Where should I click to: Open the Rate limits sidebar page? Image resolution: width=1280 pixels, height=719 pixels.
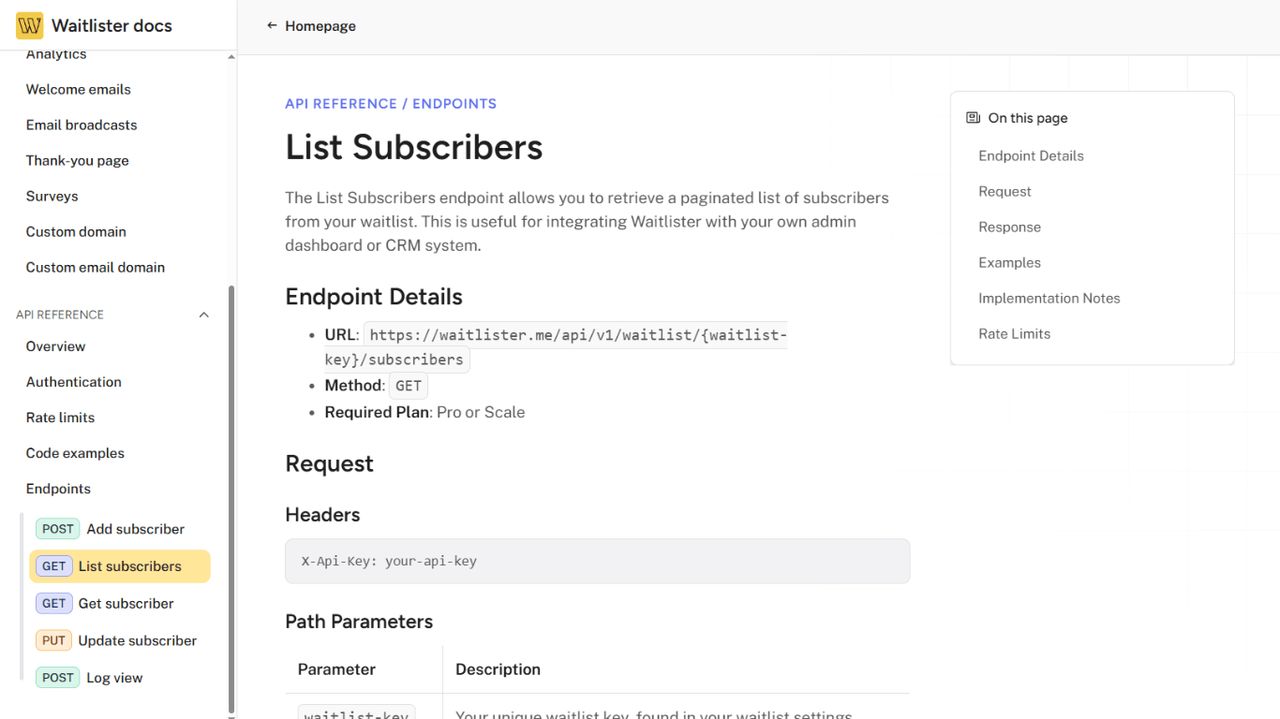[60, 417]
